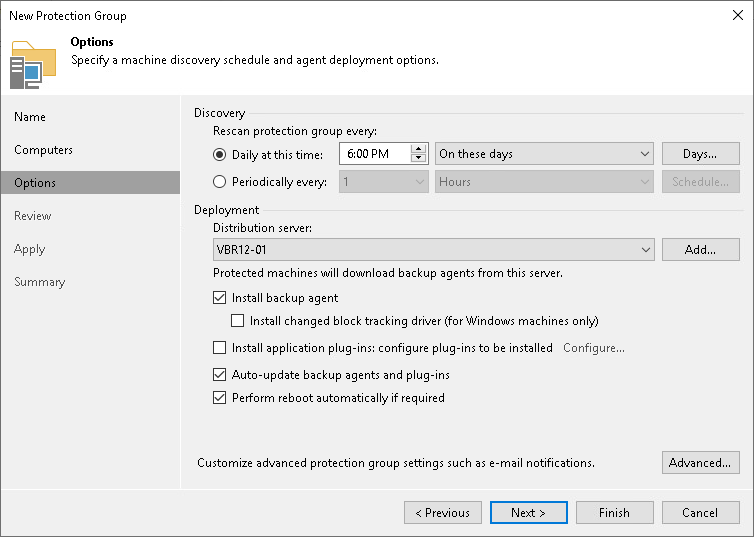This screenshot has height=537, width=754.
Task: Toggle the Install backup agent checkbox
Action: coord(220,298)
